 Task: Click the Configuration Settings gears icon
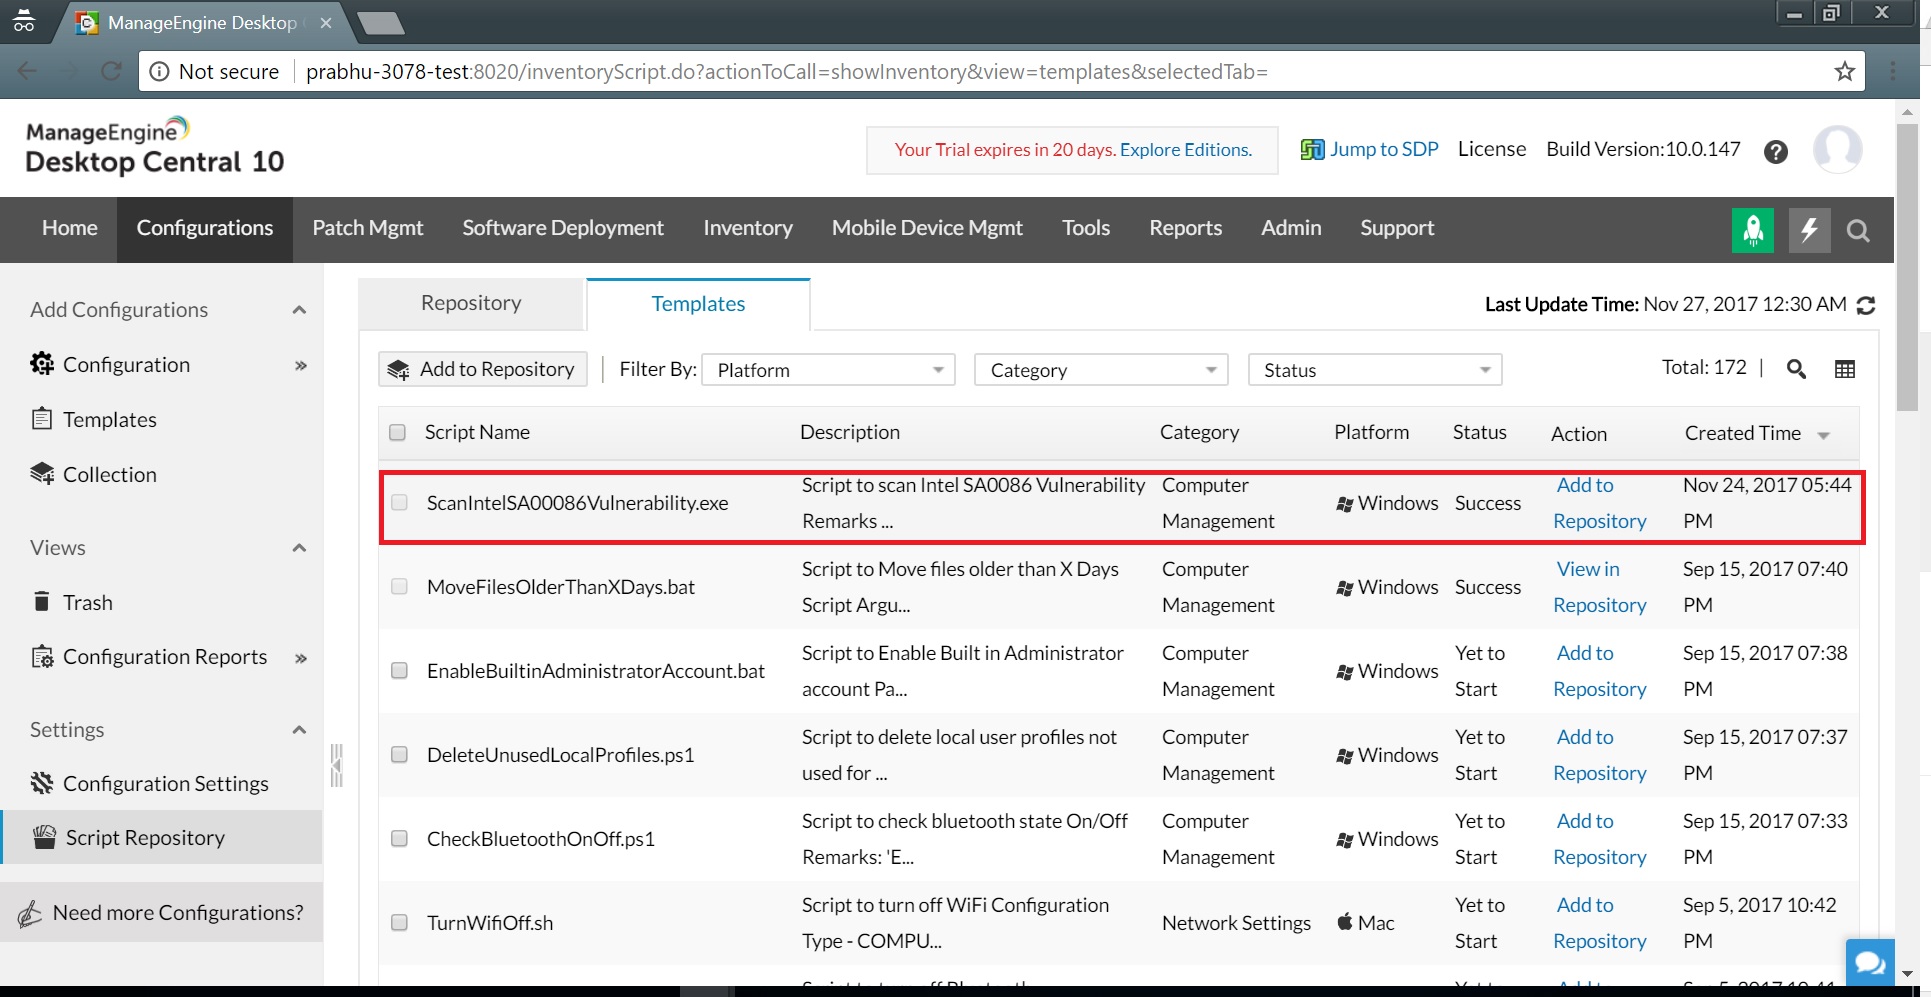coord(42,782)
